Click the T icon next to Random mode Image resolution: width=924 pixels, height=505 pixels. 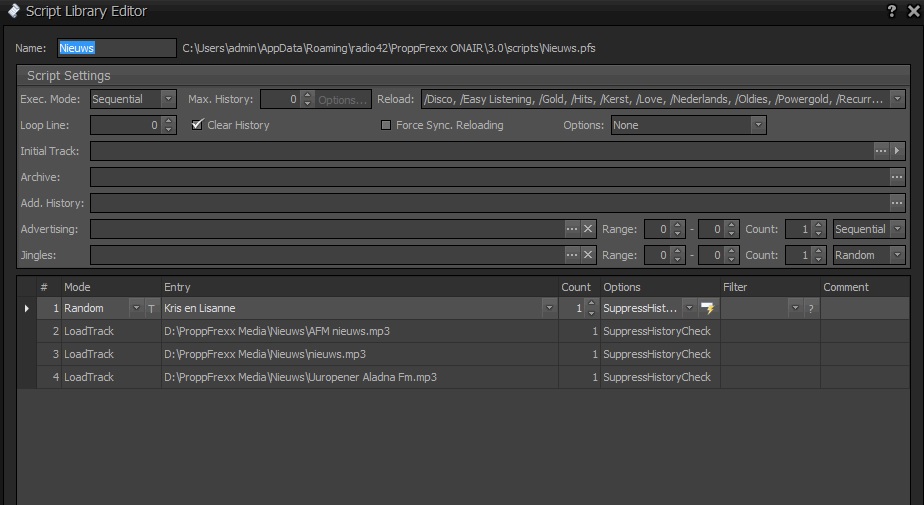click(x=152, y=309)
